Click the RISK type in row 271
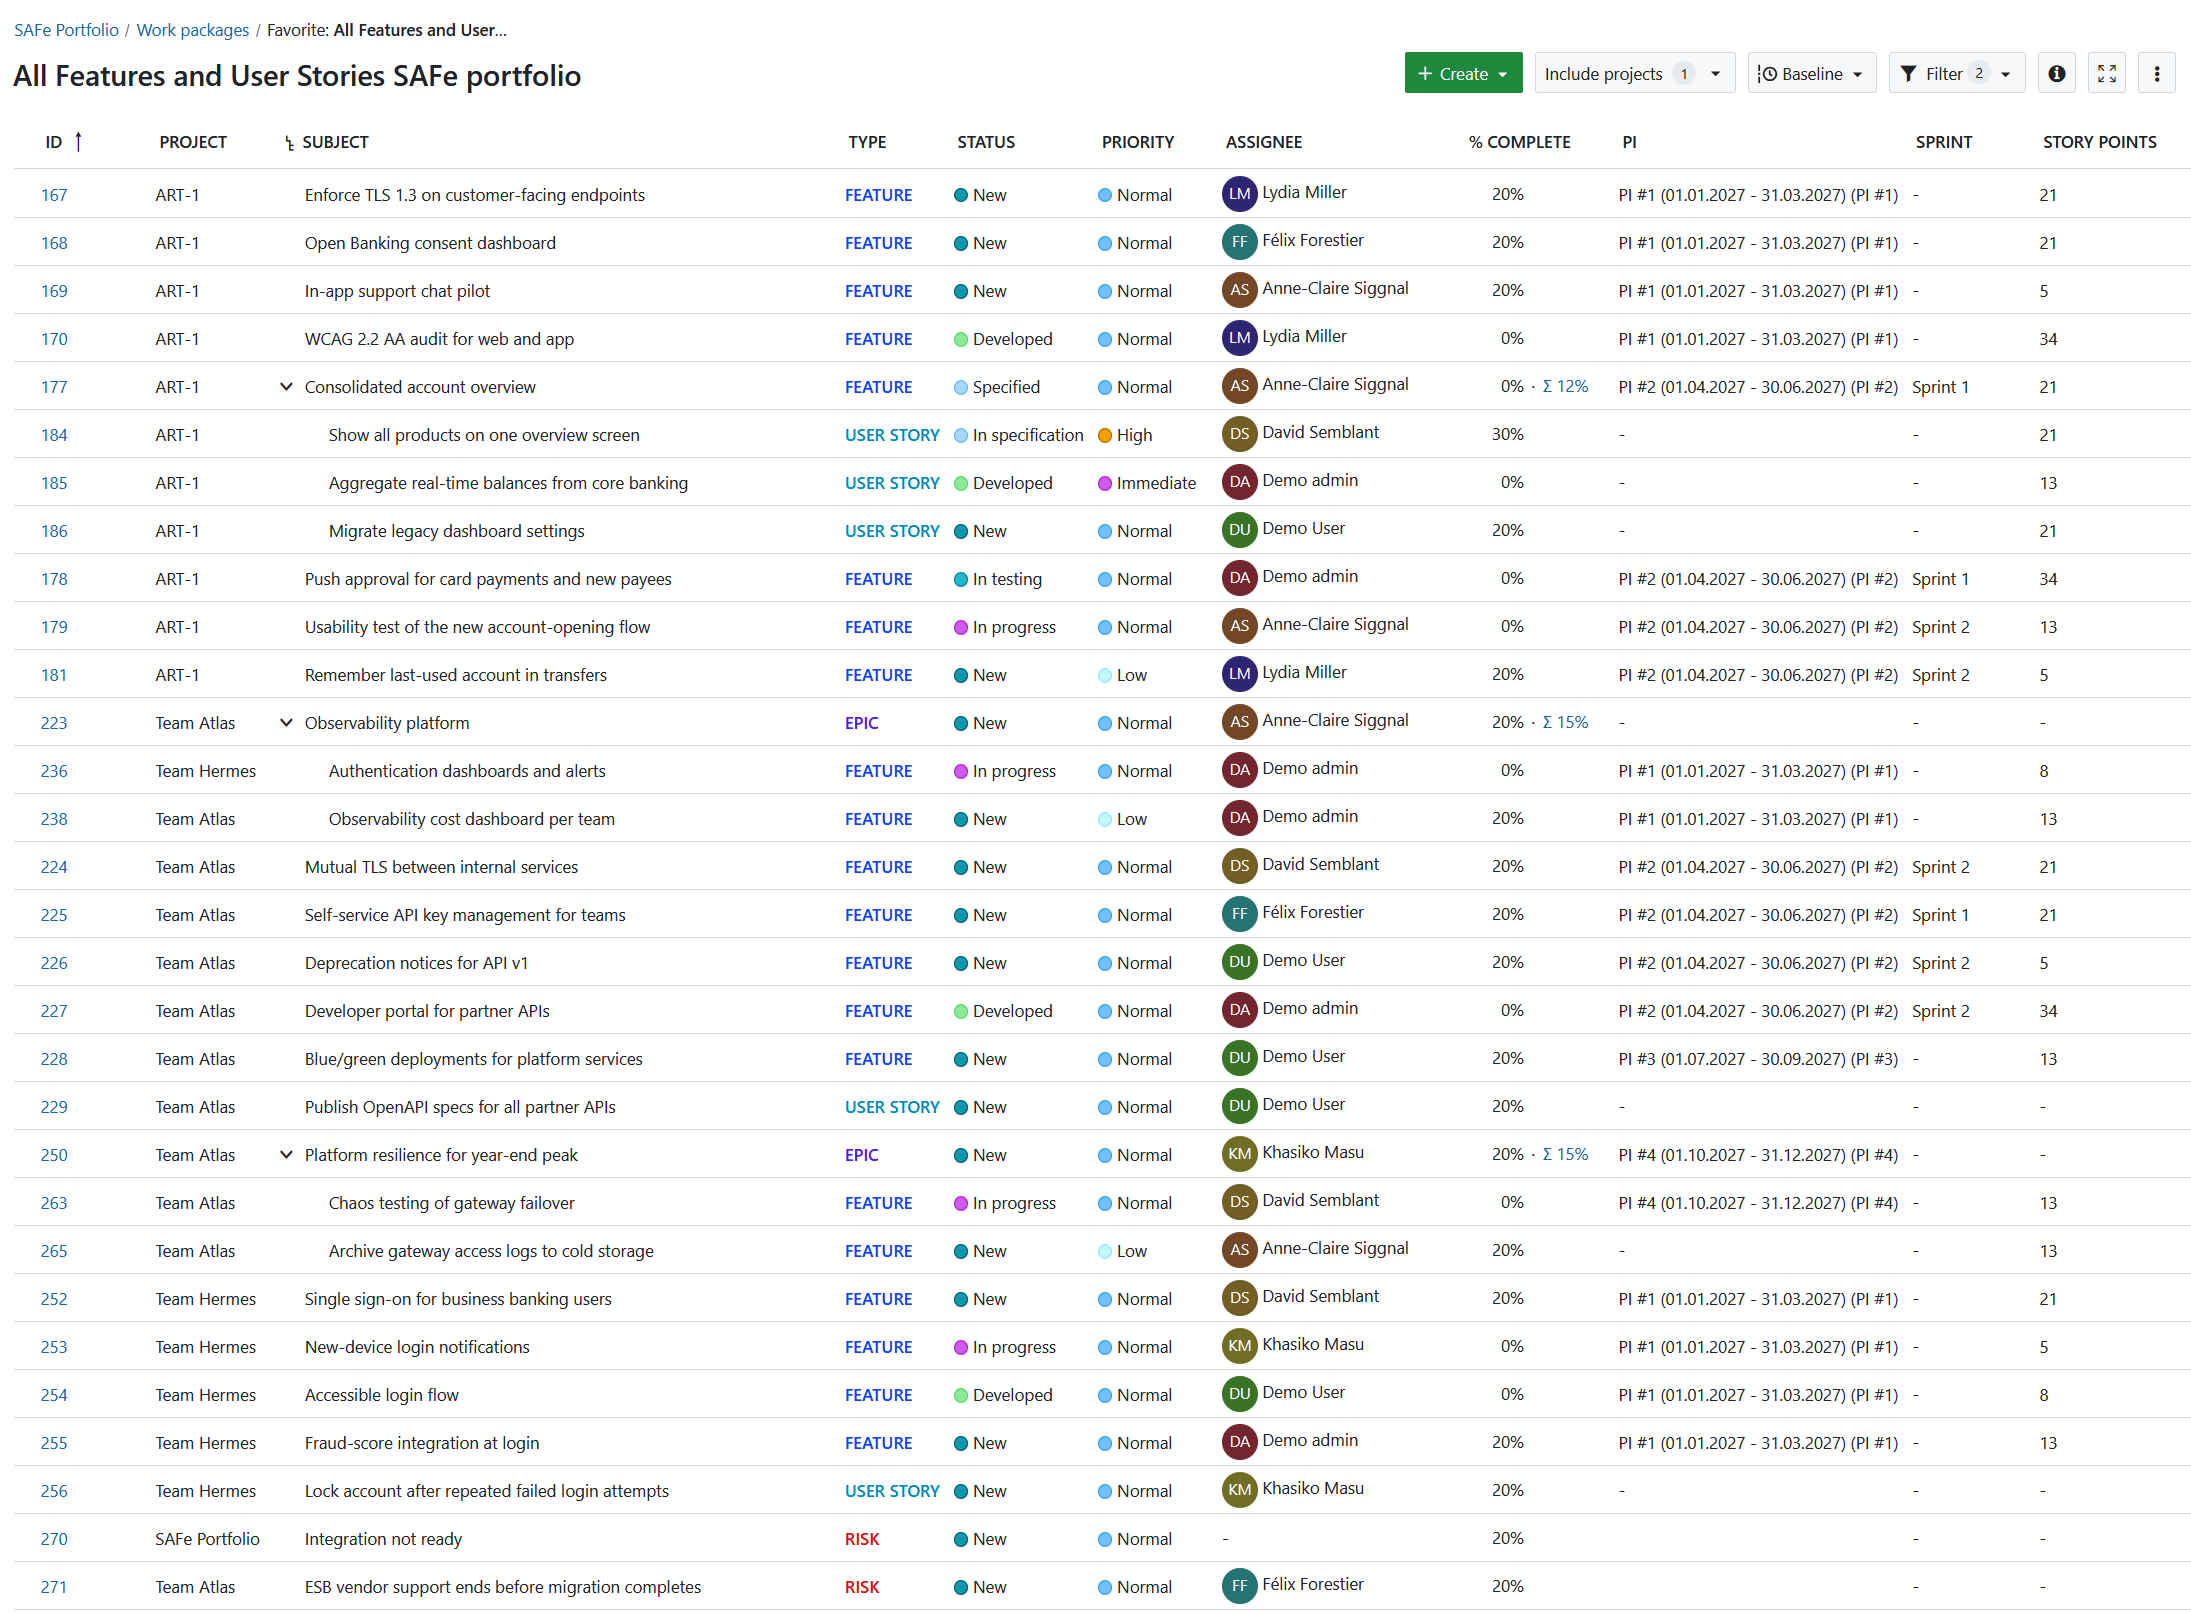 [862, 1587]
